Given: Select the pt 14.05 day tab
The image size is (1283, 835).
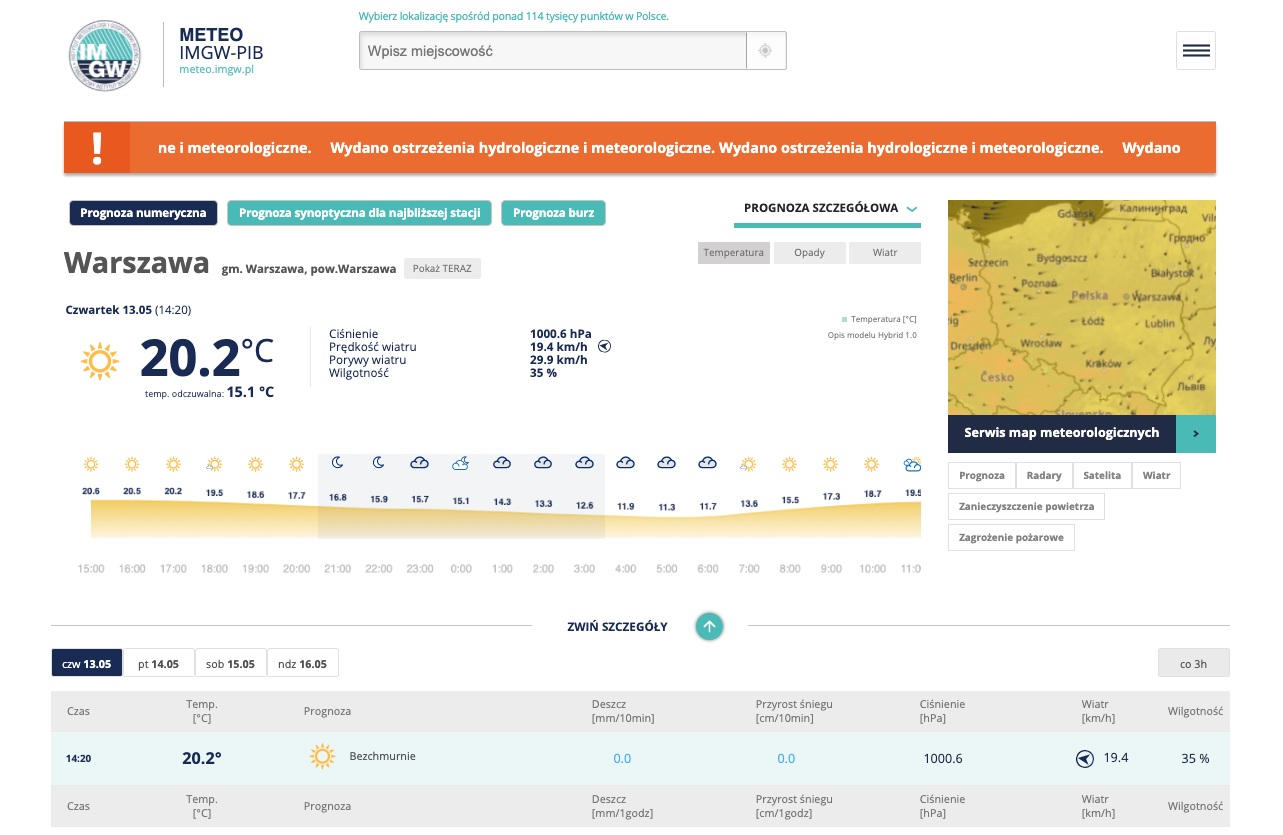Looking at the screenshot, I should pos(159,663).
